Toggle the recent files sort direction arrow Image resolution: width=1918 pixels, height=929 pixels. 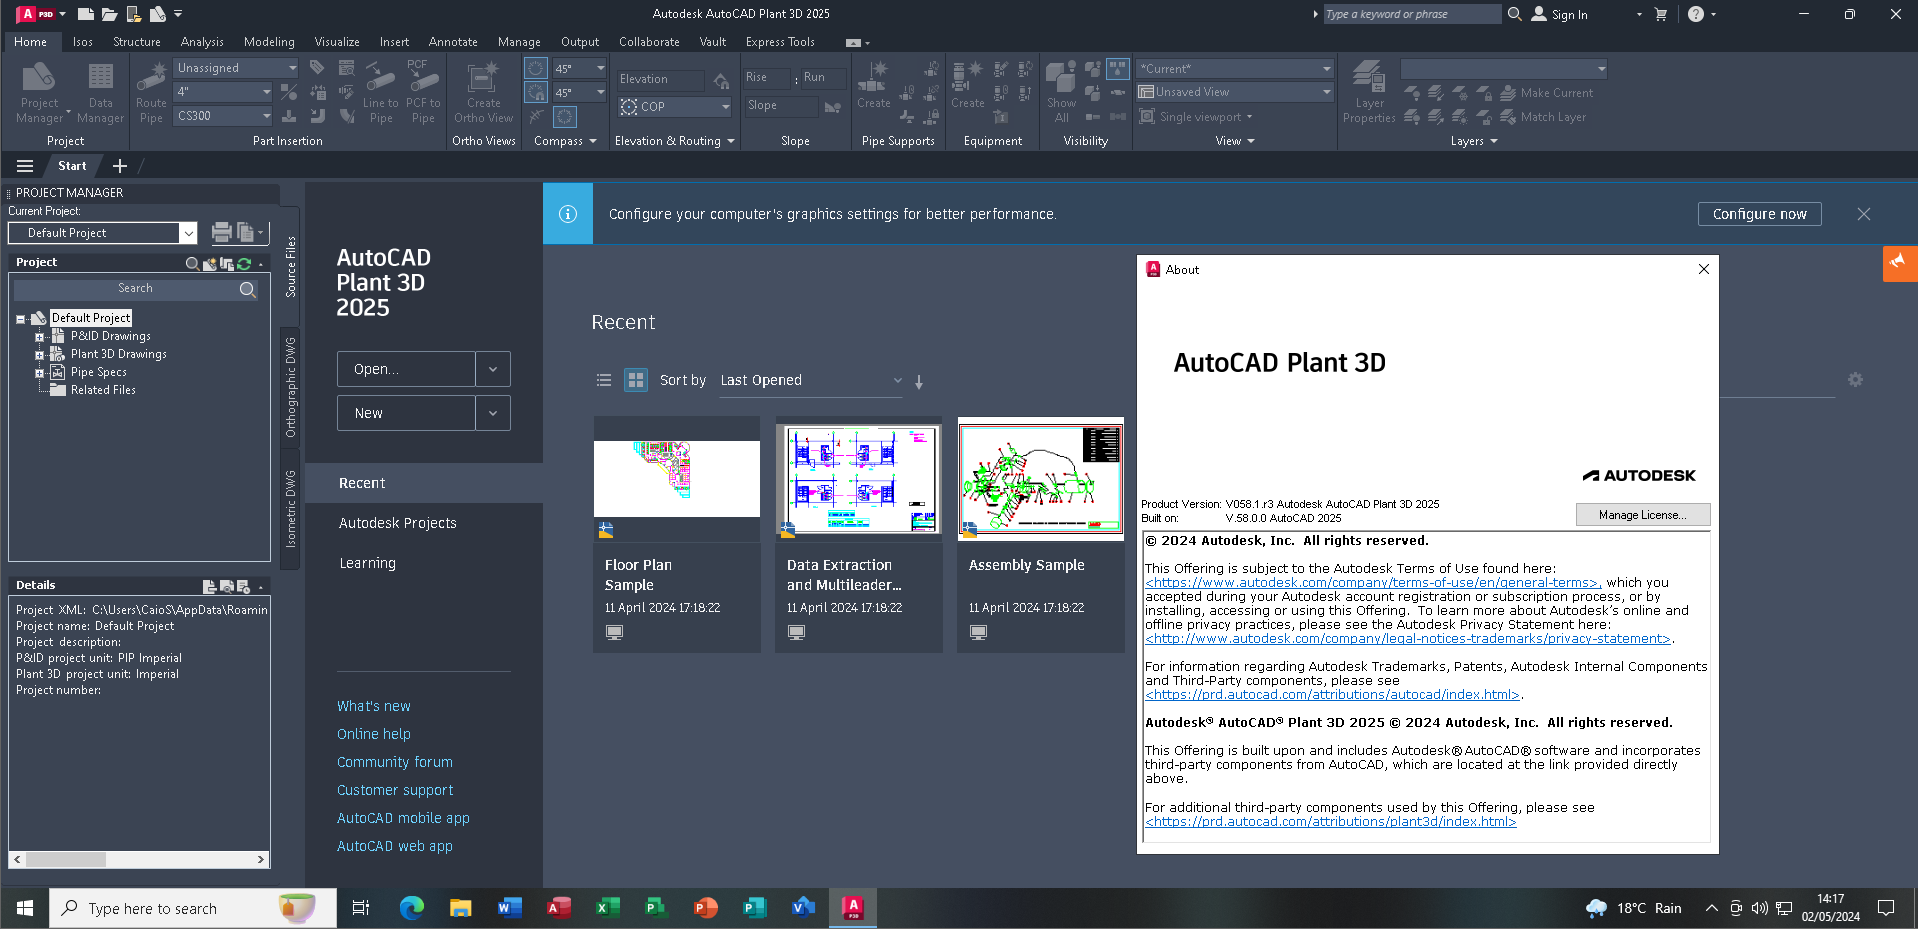click(x=919, y=381)
